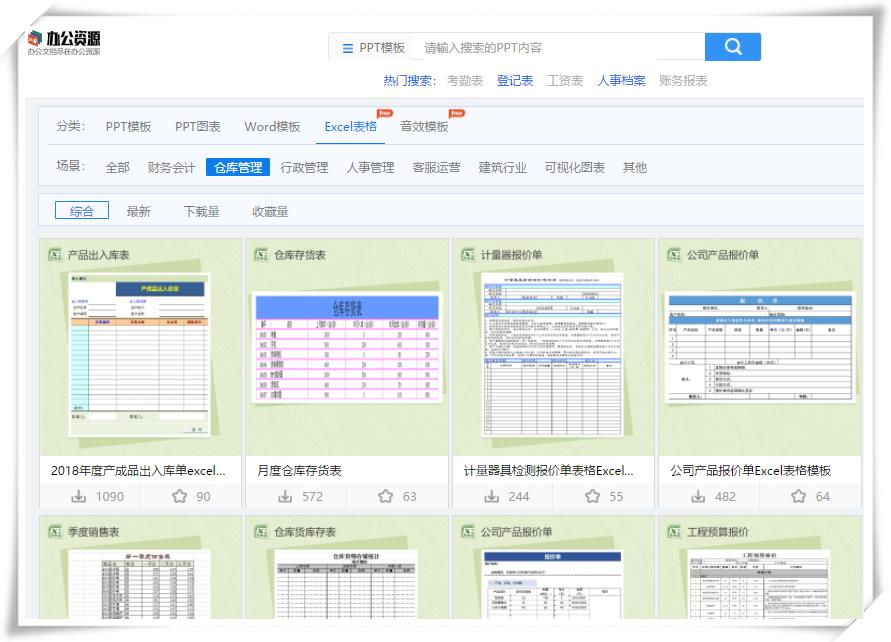
Task: Switch to Word模板 category
Action: pyautogui.click(x=272, y=127)
